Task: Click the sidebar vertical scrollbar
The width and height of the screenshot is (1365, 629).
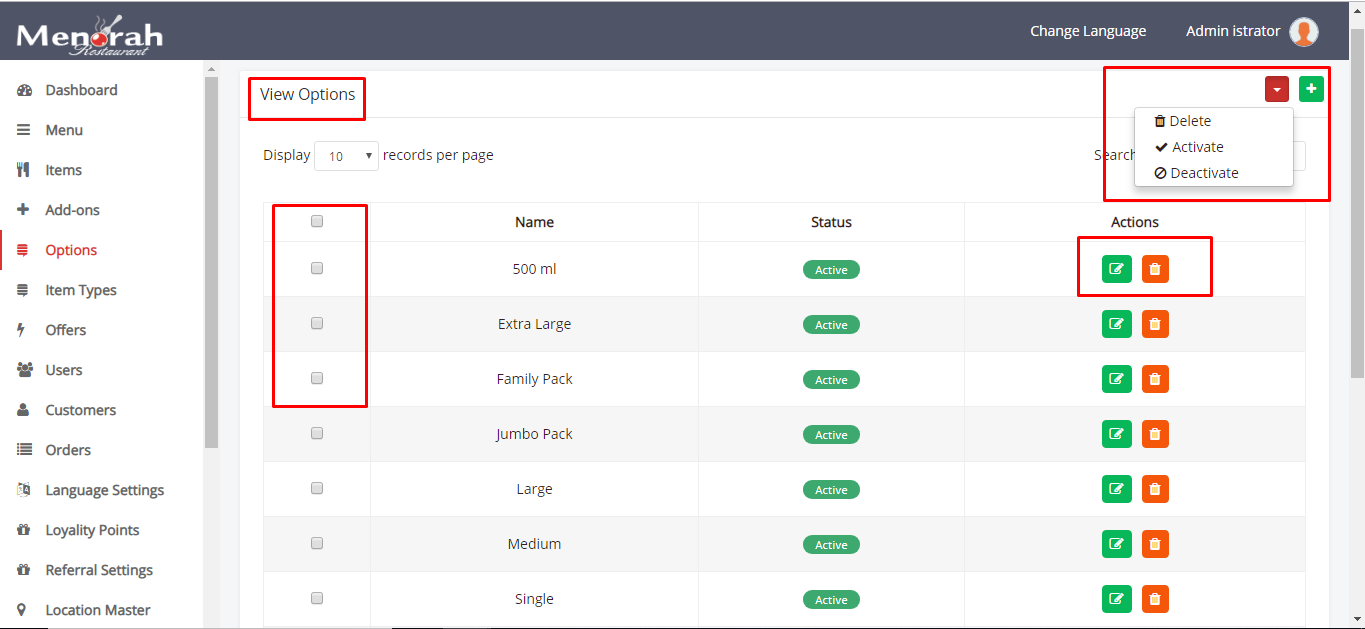Action: click(211, 260)
